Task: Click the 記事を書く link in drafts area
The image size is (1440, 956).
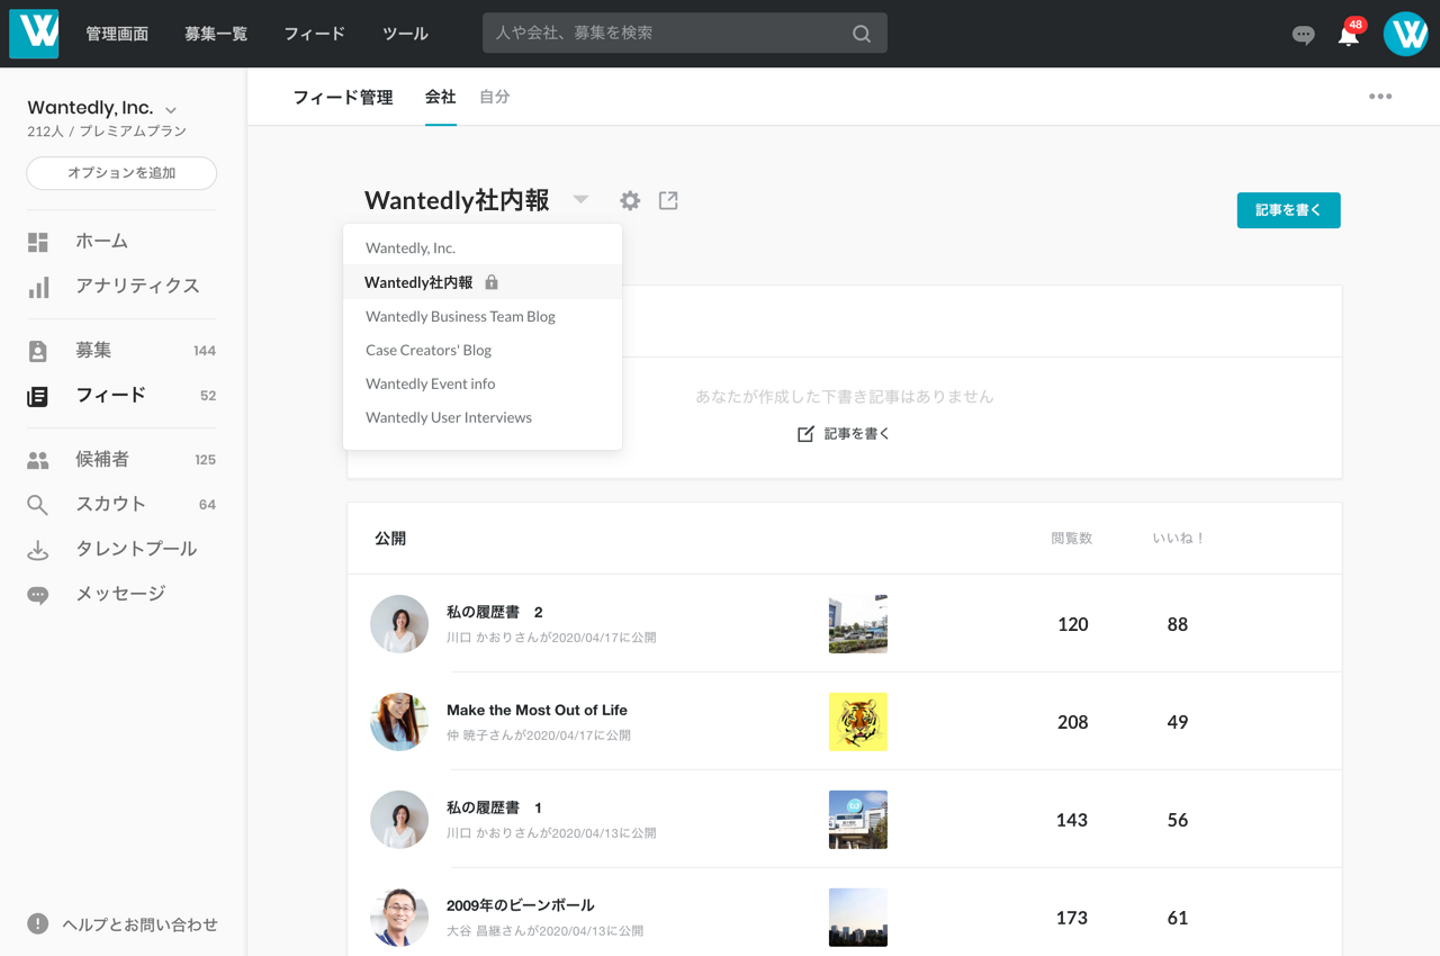Action: point(856,434)
